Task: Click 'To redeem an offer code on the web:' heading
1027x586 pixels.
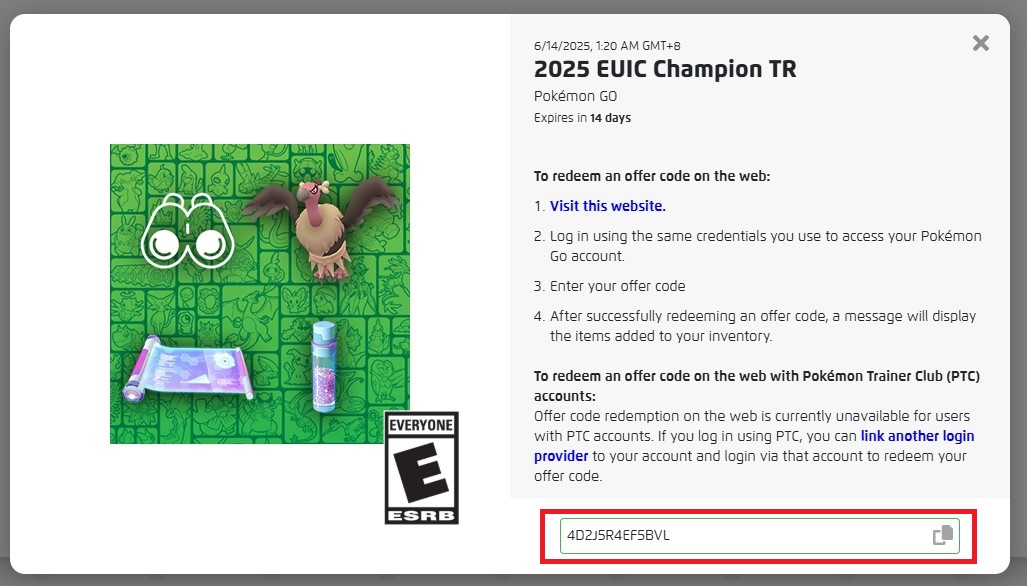Action: (x=652, y=176)
